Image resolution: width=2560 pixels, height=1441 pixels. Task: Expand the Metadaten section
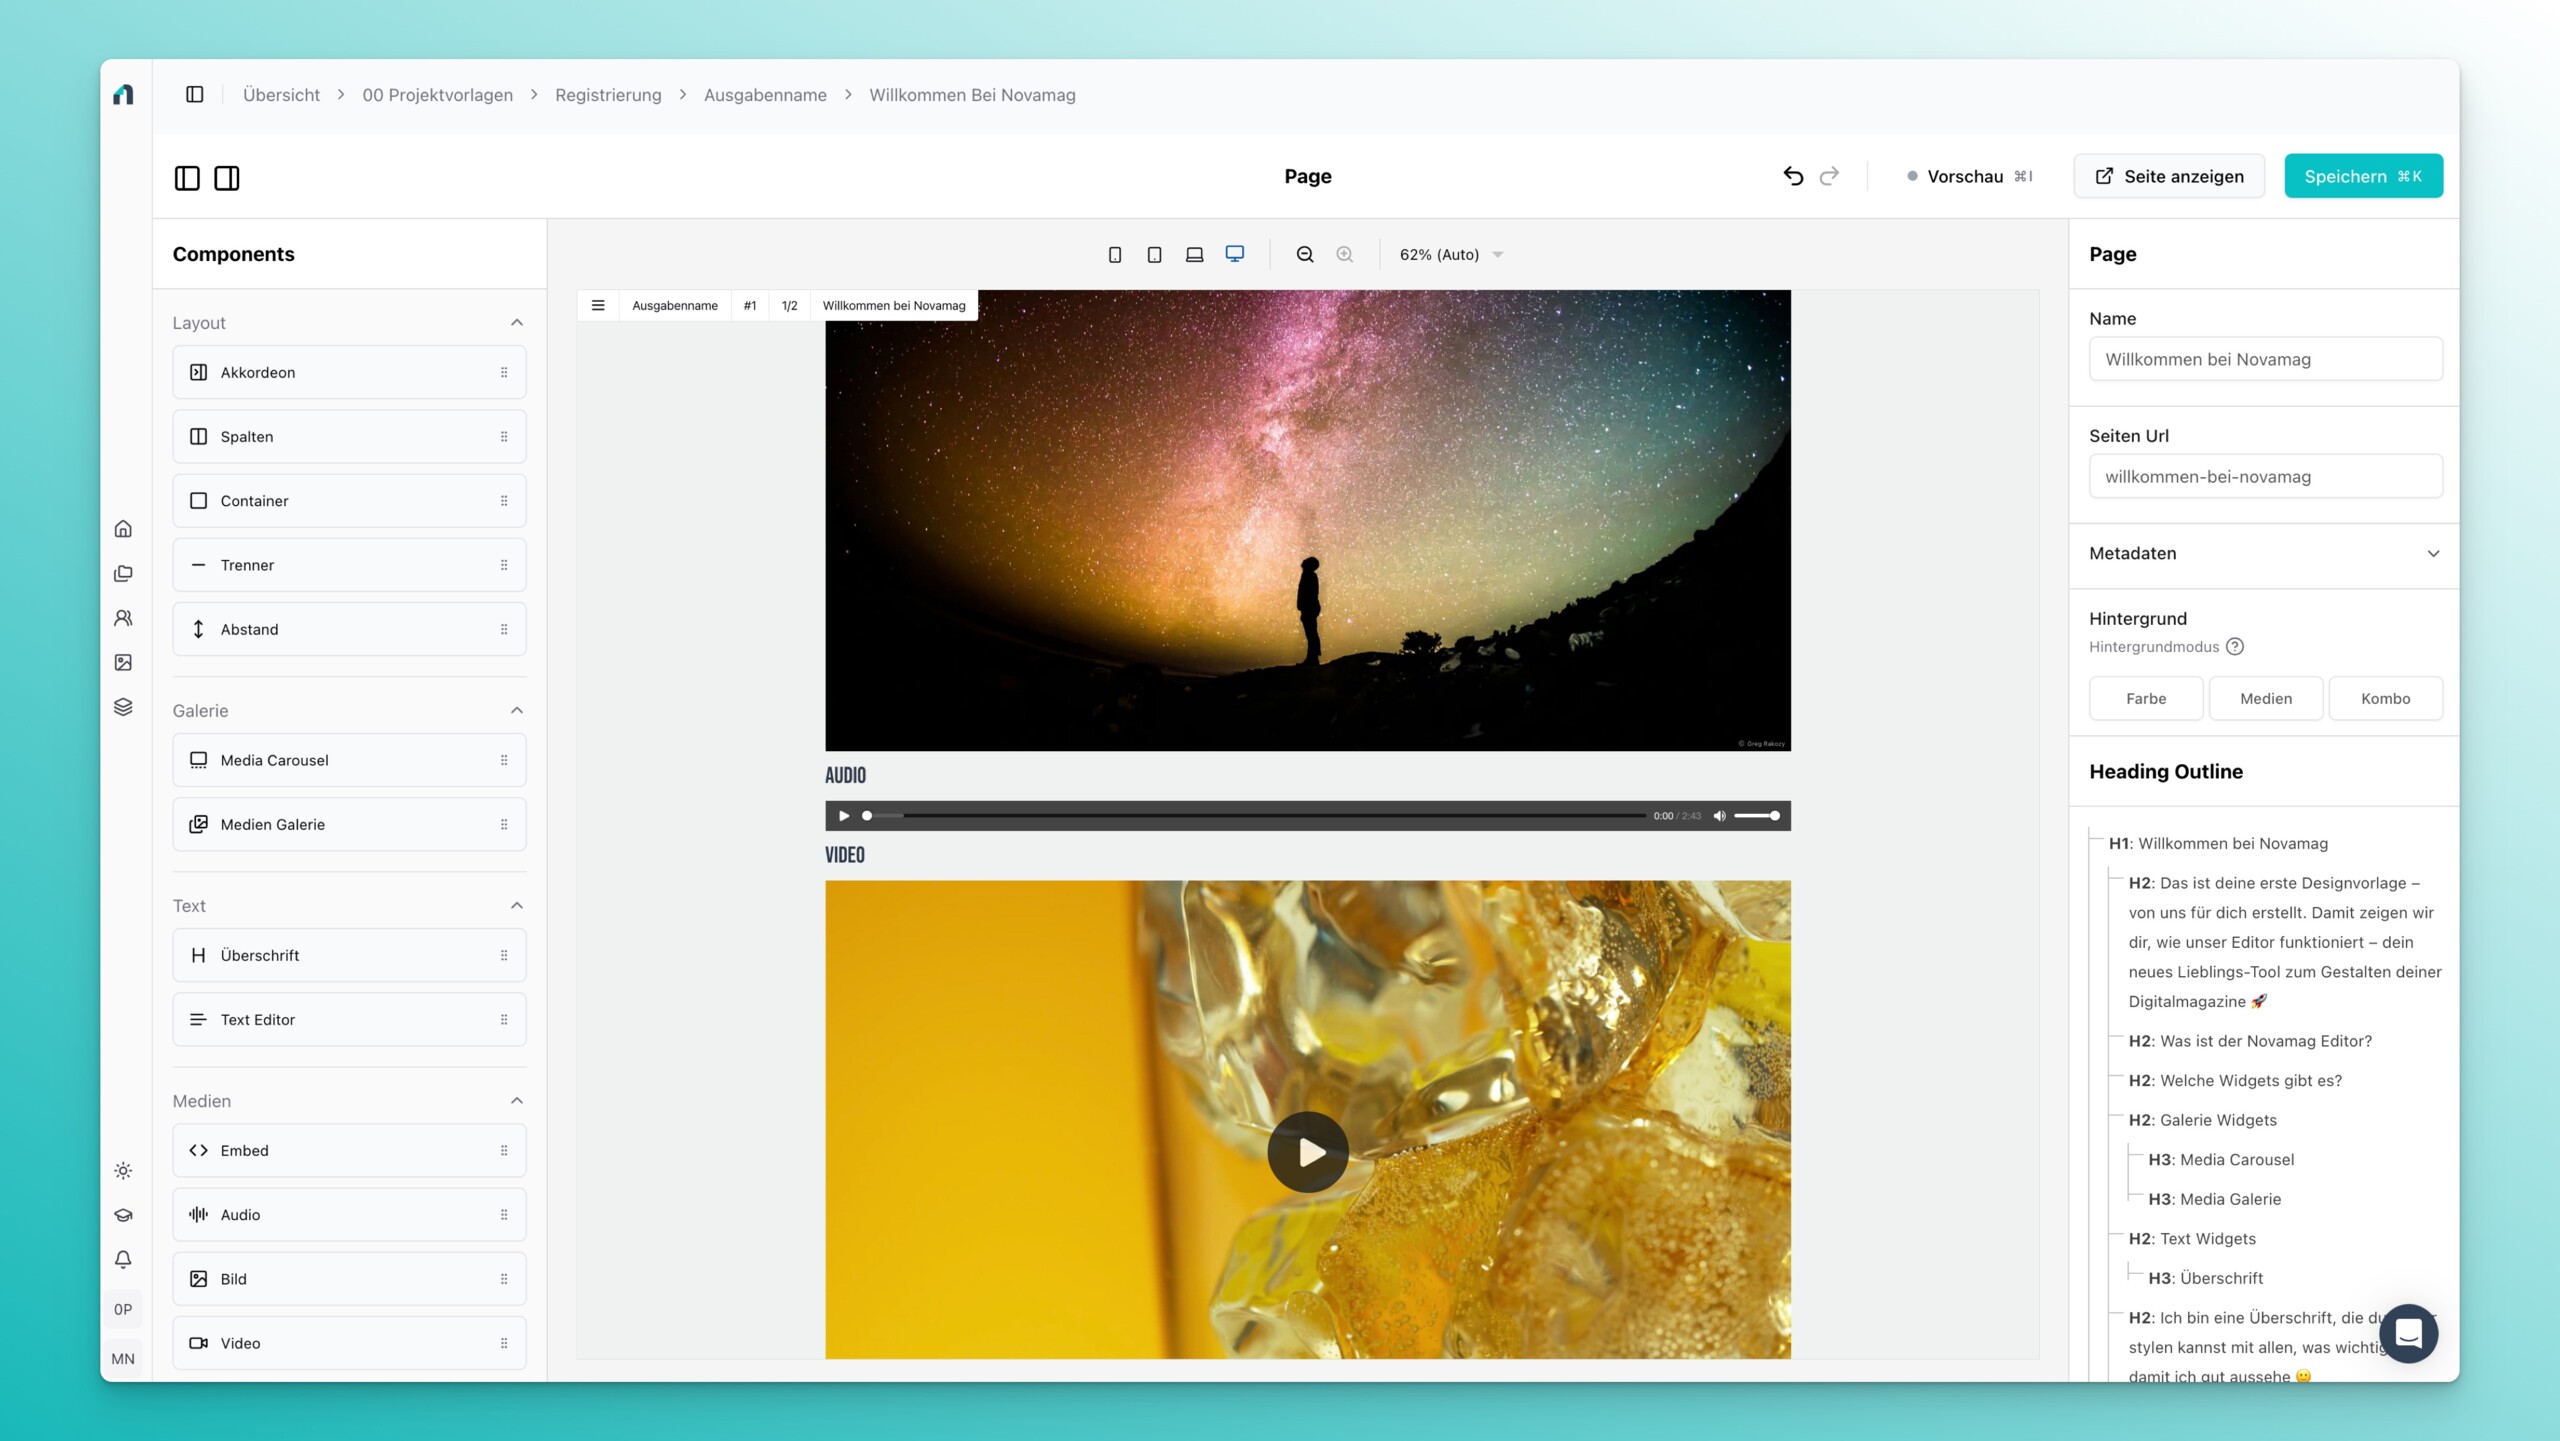(2265, 553)
